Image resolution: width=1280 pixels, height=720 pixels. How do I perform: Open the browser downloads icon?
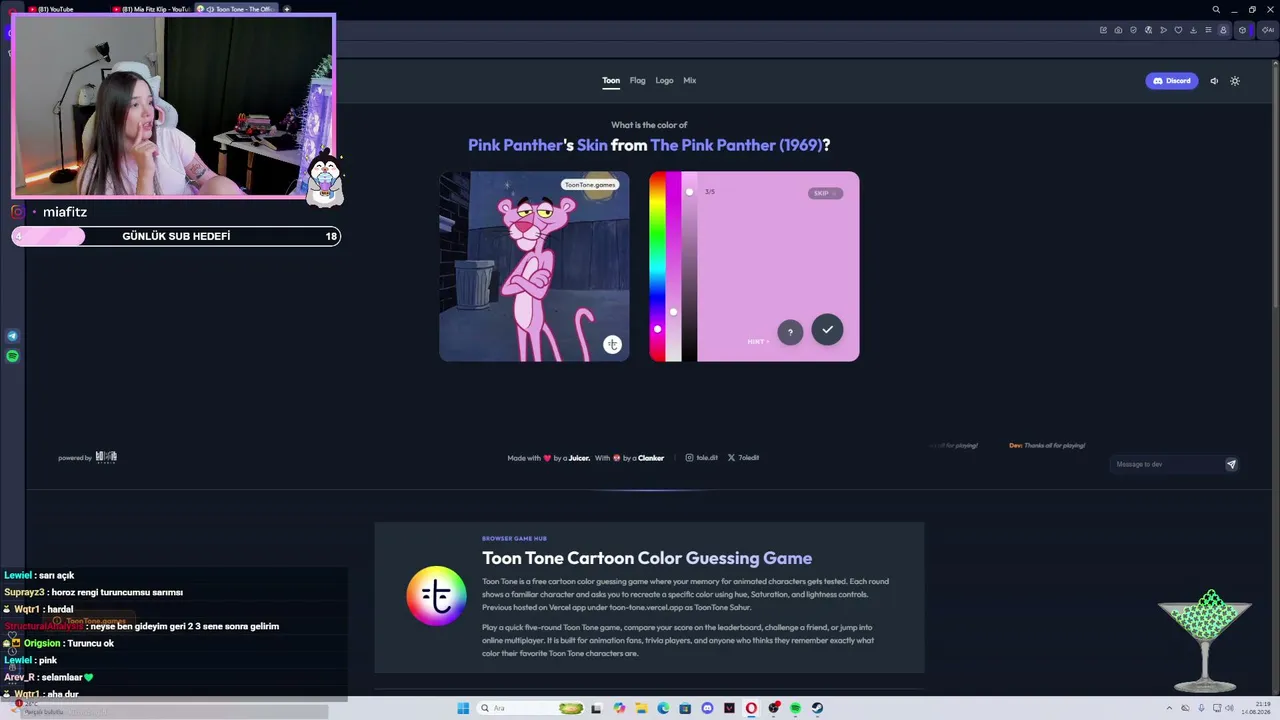[x=1193, y=30]
